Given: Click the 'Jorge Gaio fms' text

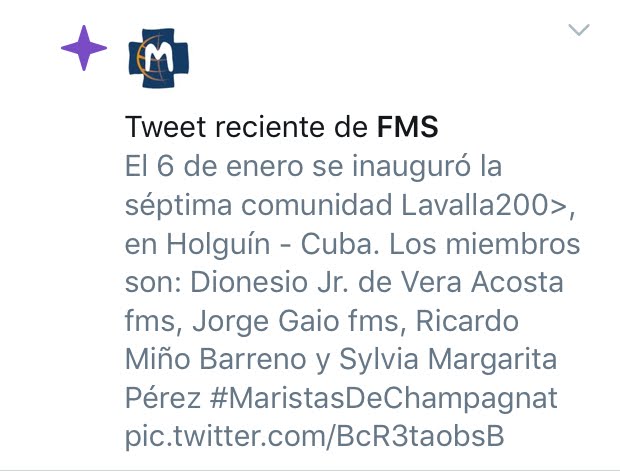Looking at the screenshot, I should [x=299, y=321].
